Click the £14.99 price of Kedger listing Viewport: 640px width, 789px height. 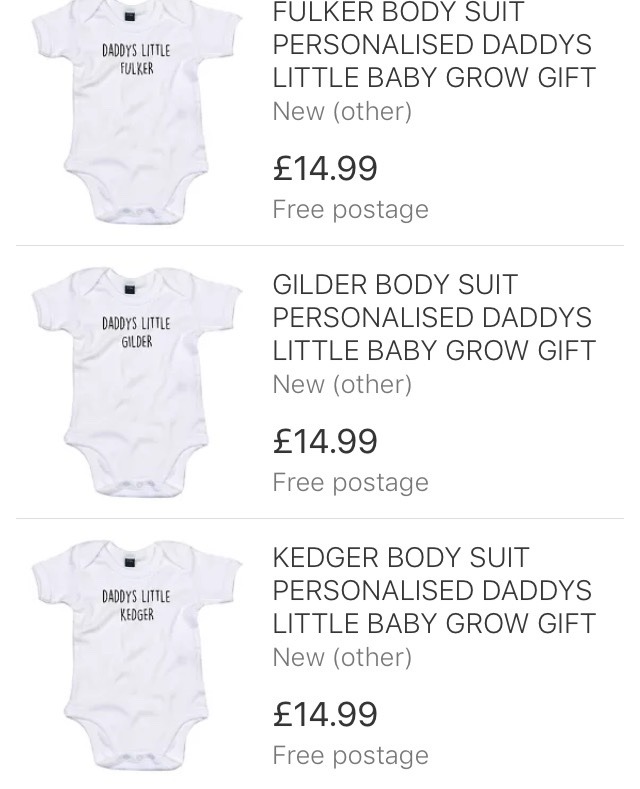pos(325,714)
